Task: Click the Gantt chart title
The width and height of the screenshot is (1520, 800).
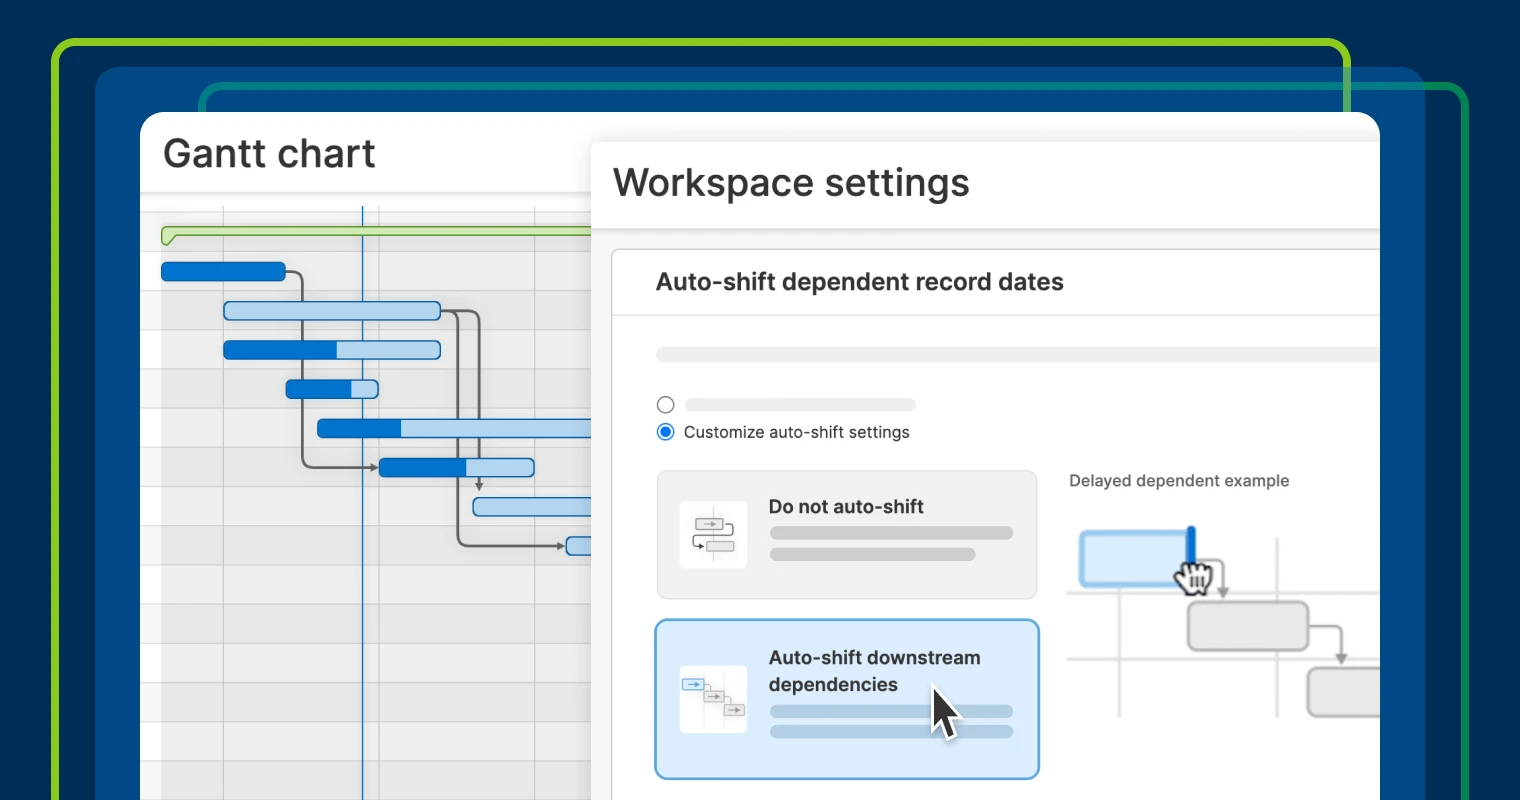Action: pos(269,154)
